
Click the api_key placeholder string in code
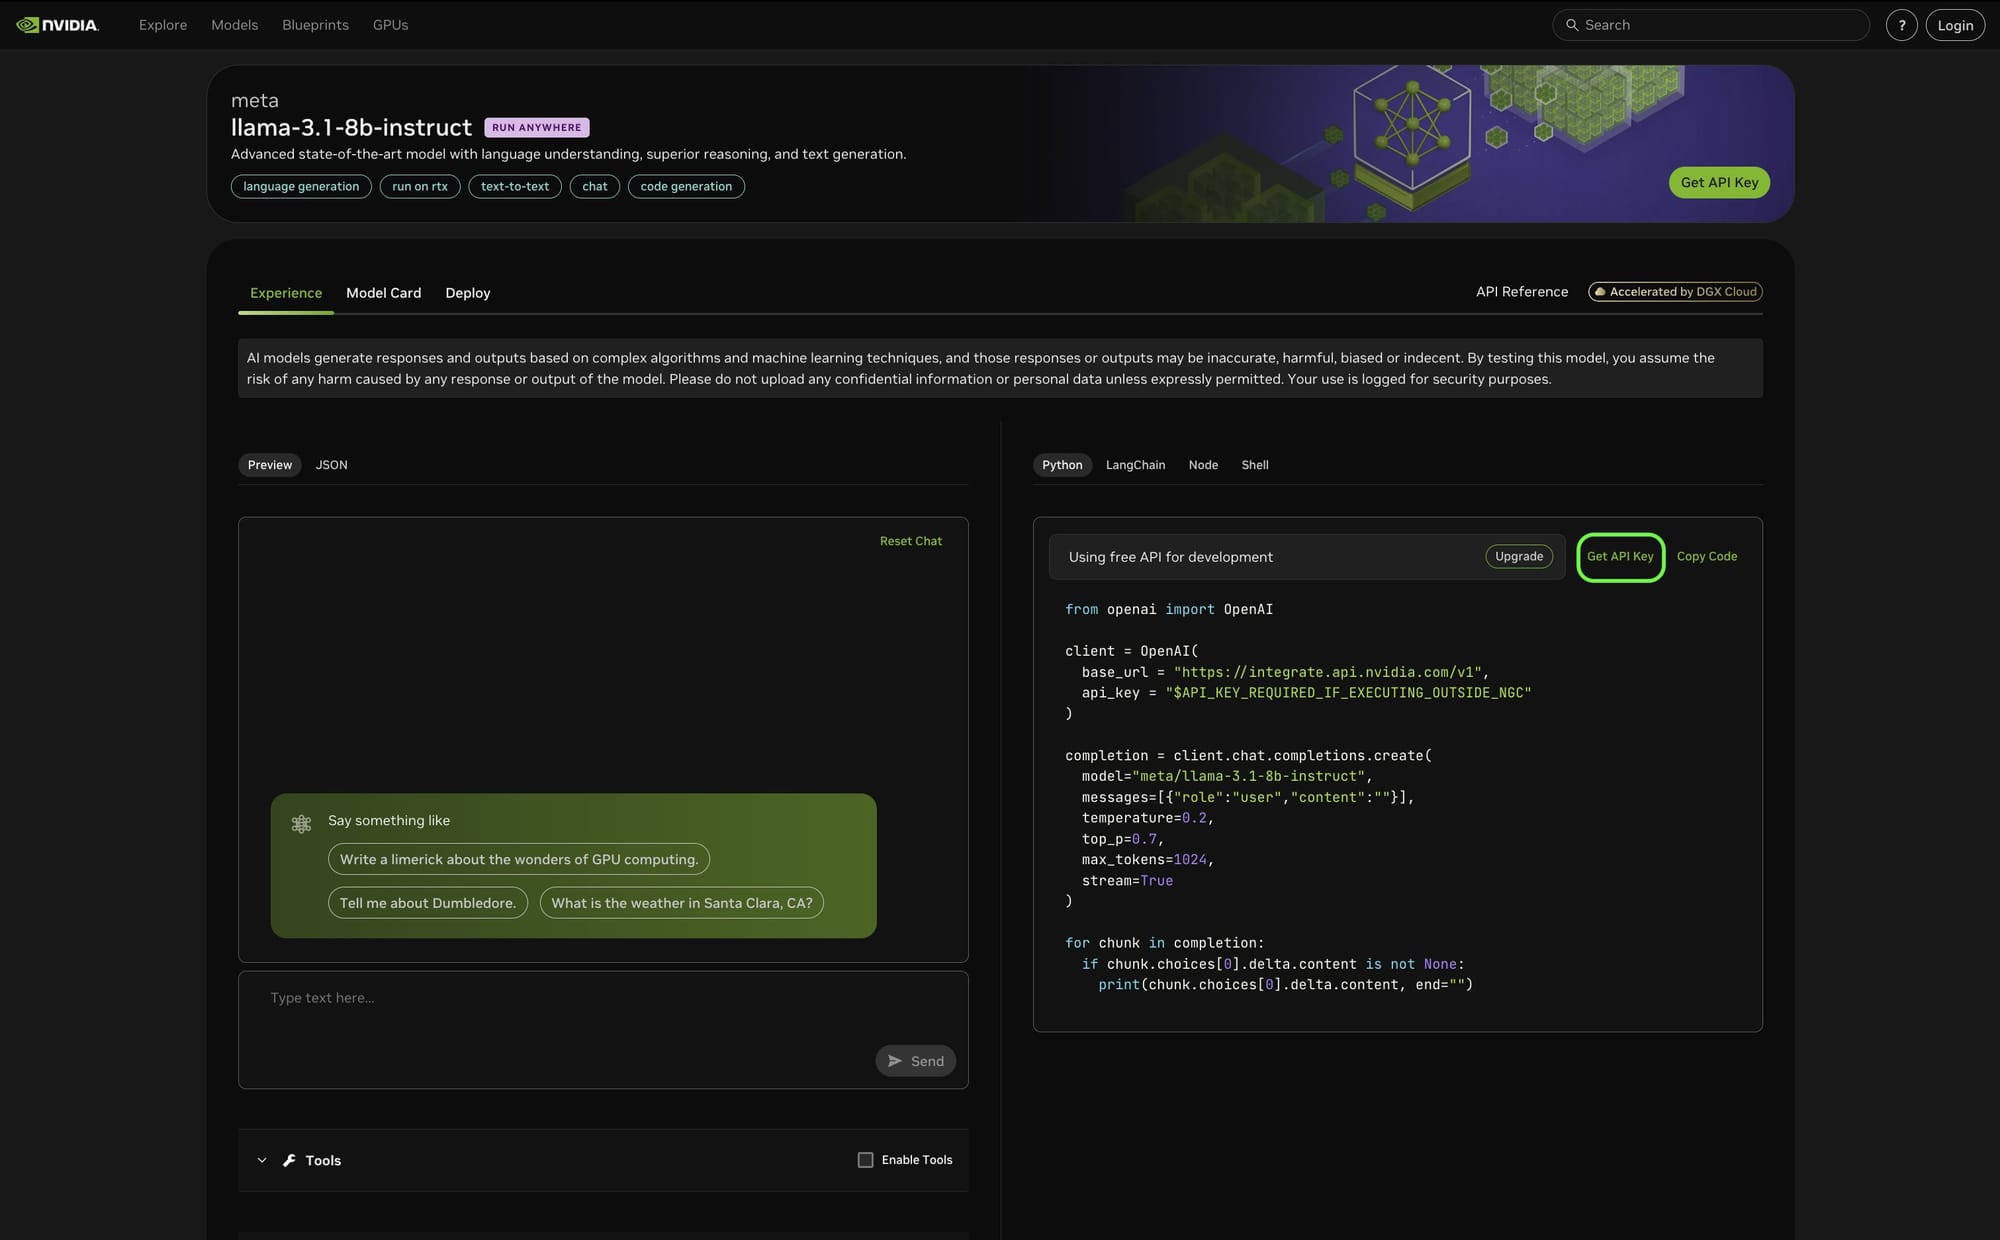tap(1348, 693)
